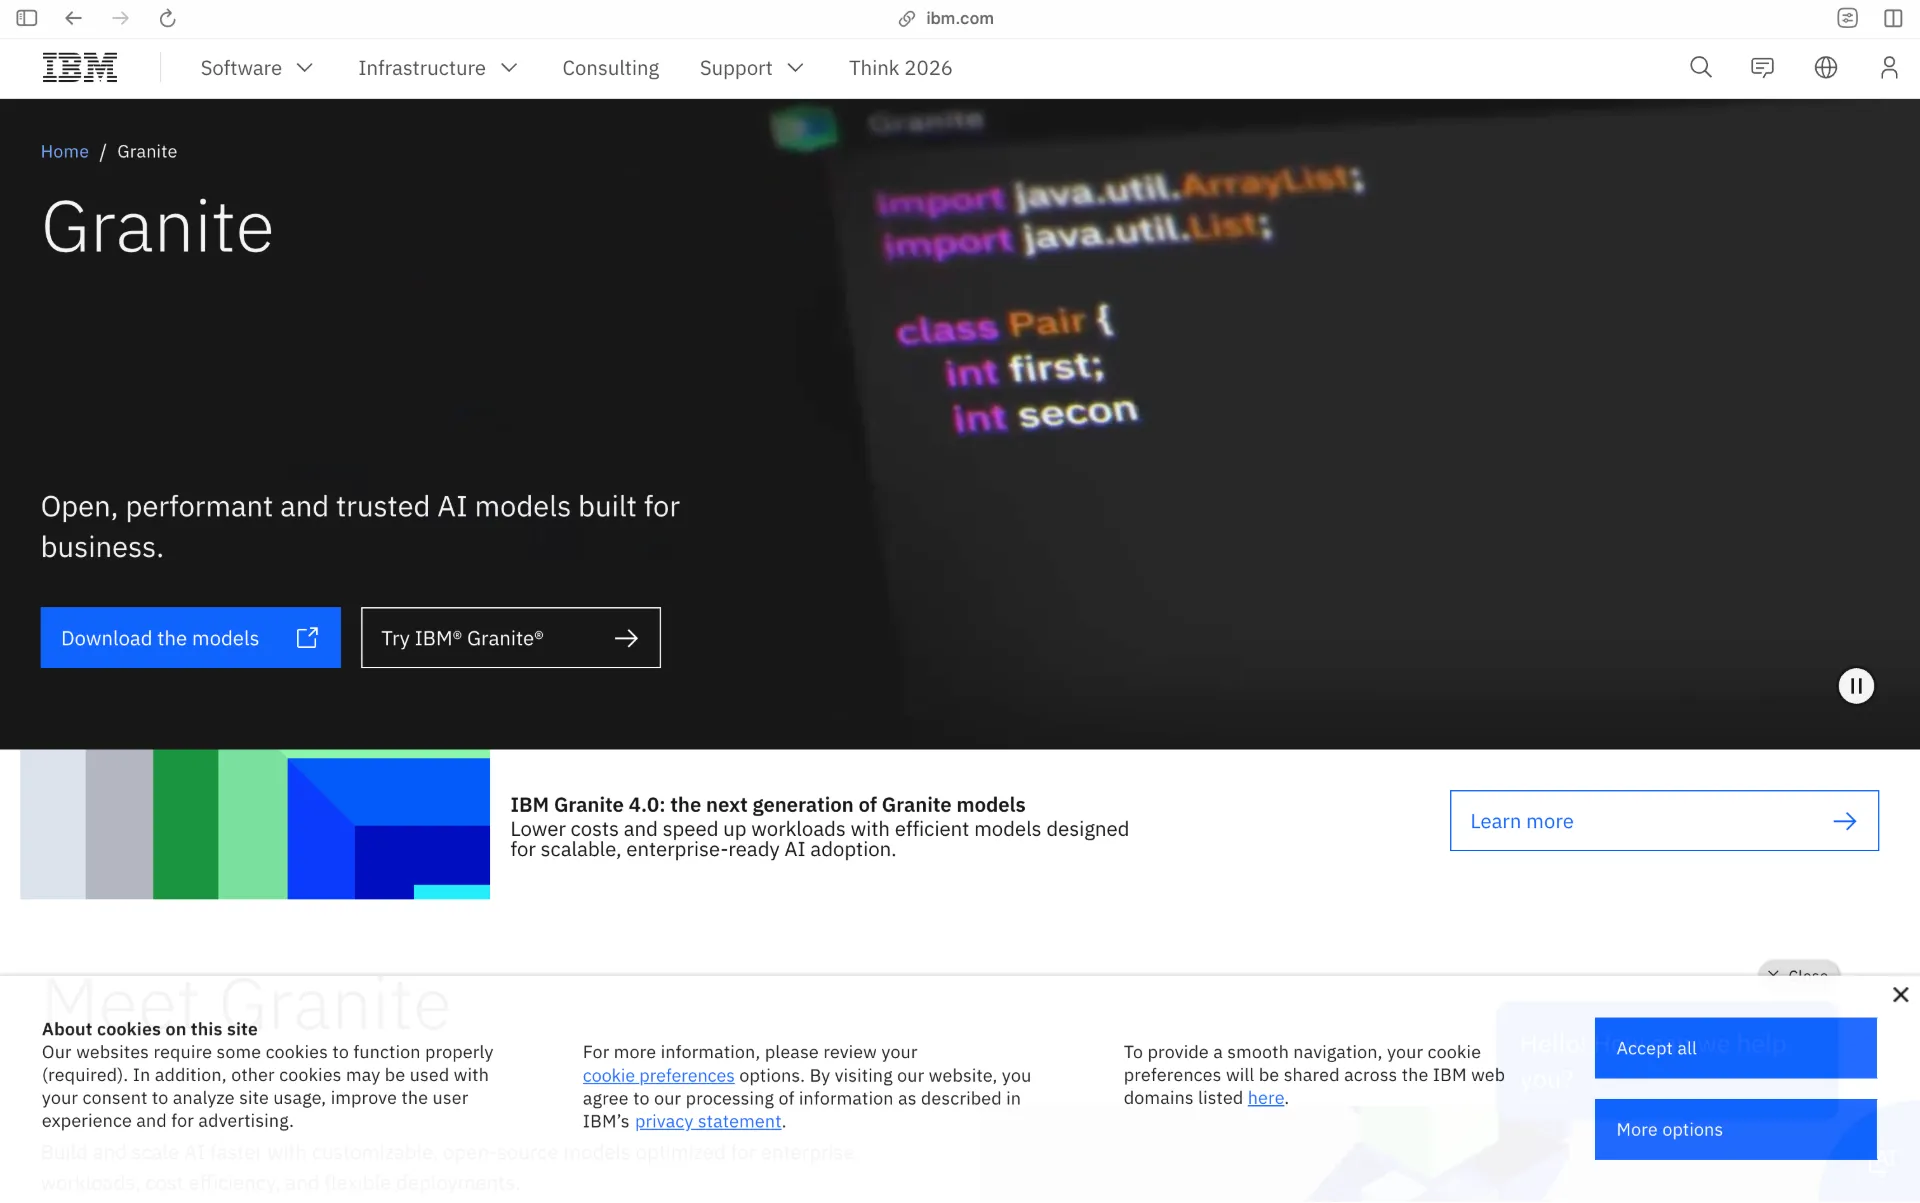Click the IBM logo

point(79,67)
